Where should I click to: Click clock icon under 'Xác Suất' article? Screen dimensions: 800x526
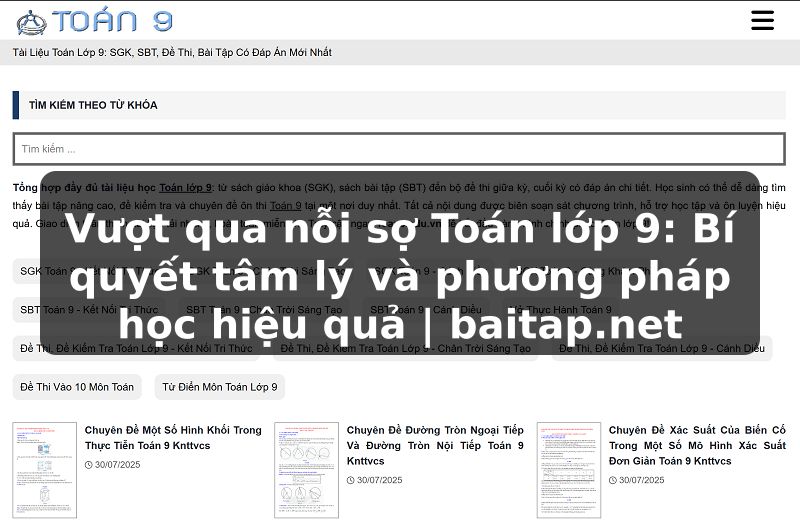click(613, 480)
